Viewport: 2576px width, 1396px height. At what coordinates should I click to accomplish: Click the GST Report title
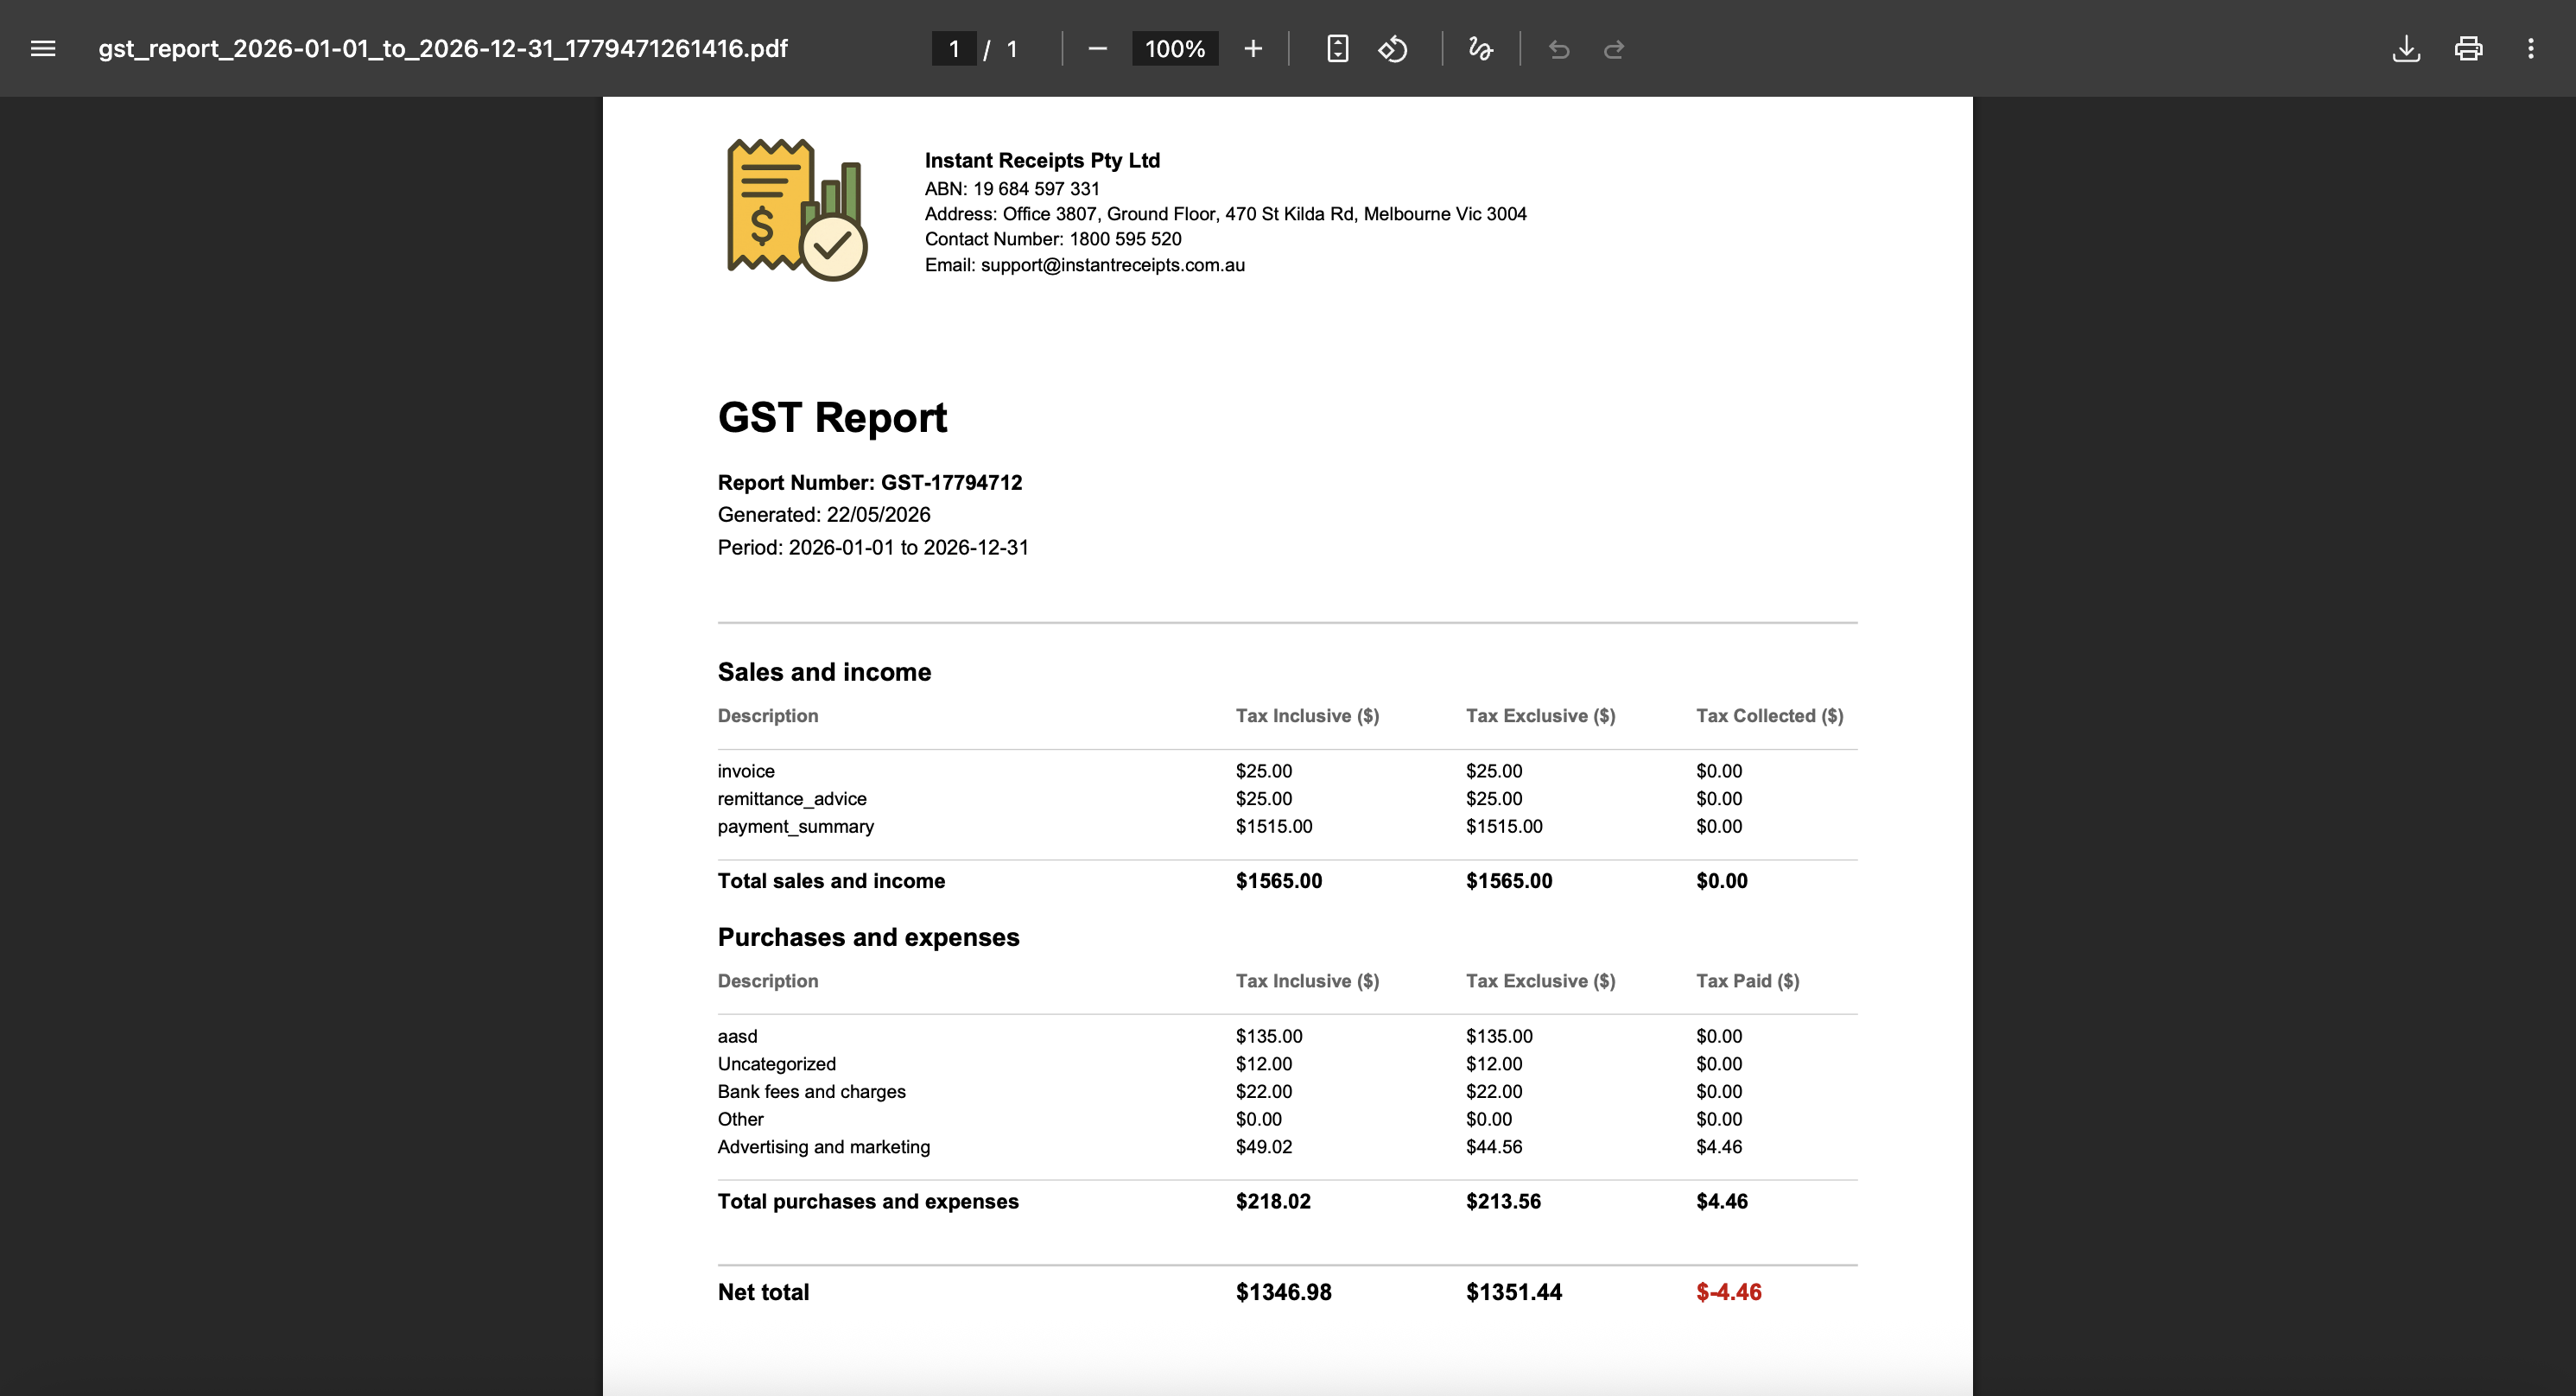[x=832, y=417]
